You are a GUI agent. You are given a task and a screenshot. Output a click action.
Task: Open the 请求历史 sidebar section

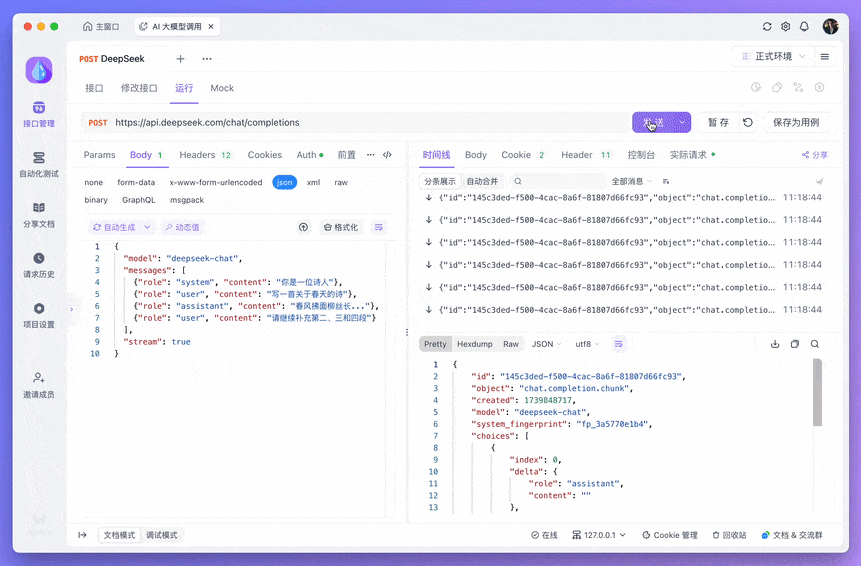pyautogui.click(x=38, y=265)
